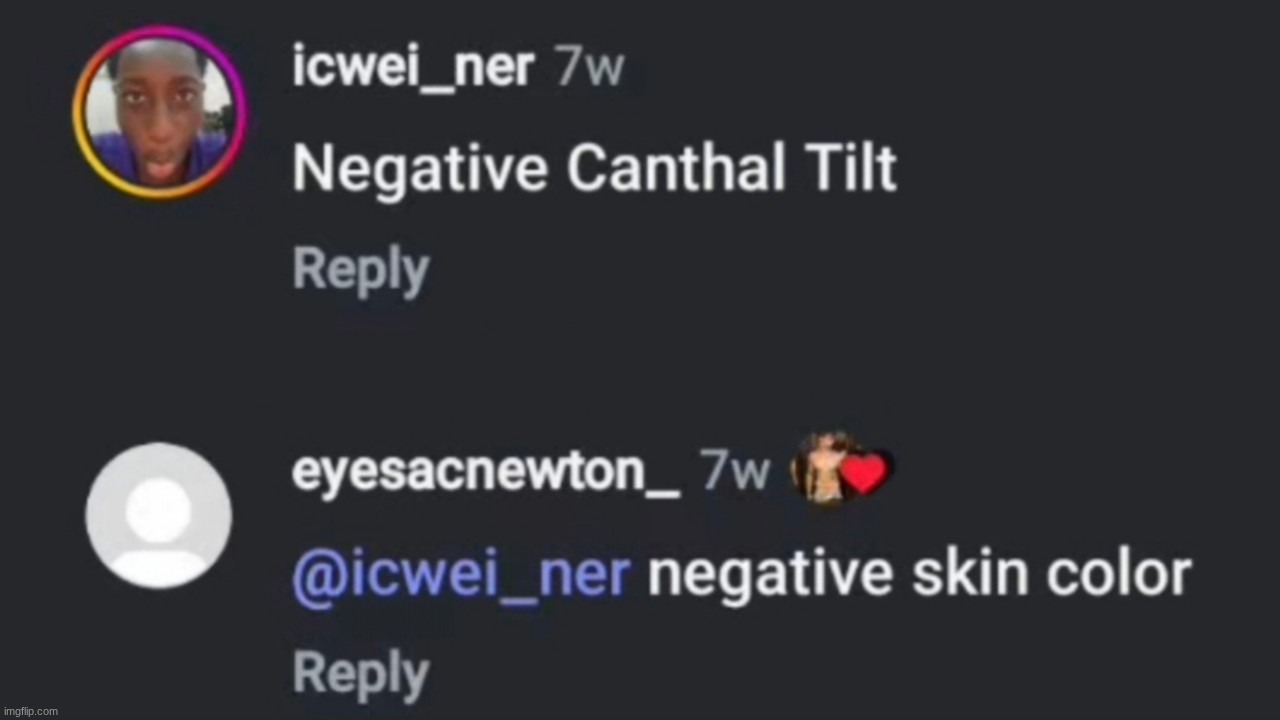Click the 7w timestamp beside eyesacnewton_

(x=735, y=470)
